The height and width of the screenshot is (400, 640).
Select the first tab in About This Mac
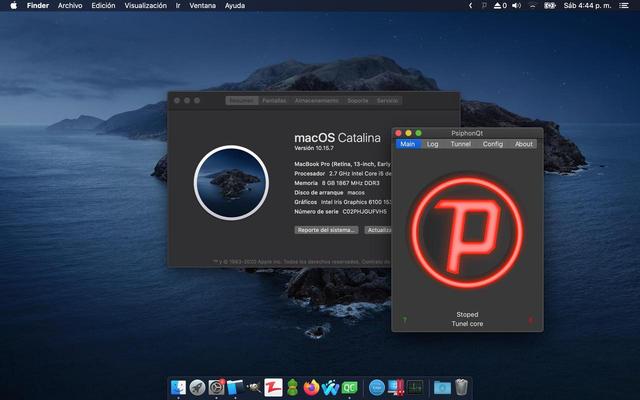242,100
